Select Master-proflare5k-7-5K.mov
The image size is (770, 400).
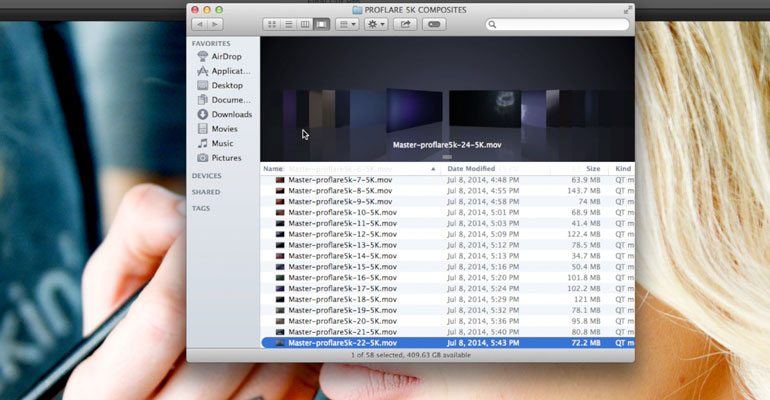[447, 180]
